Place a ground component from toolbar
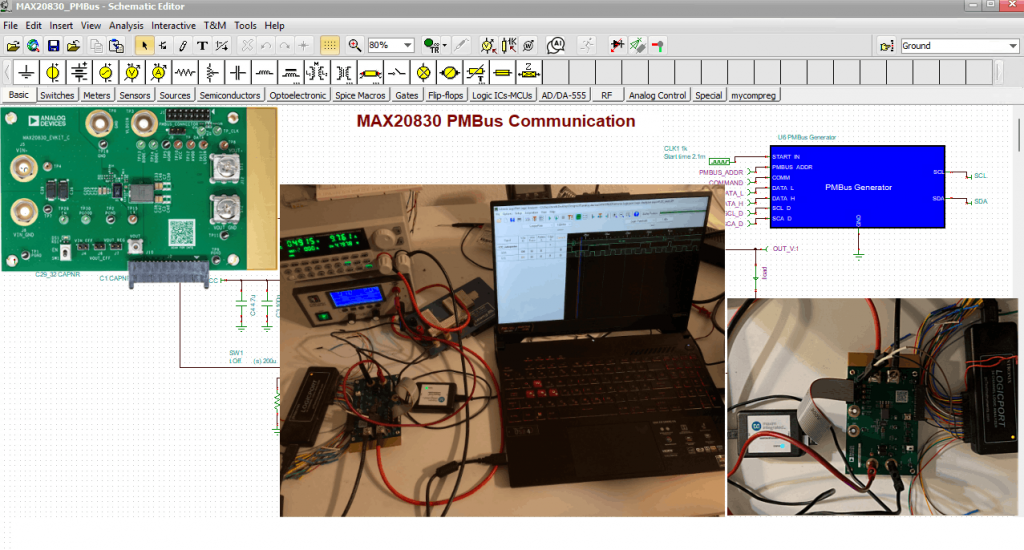Viewport: 1024px width, 550px height. [26, 73]
